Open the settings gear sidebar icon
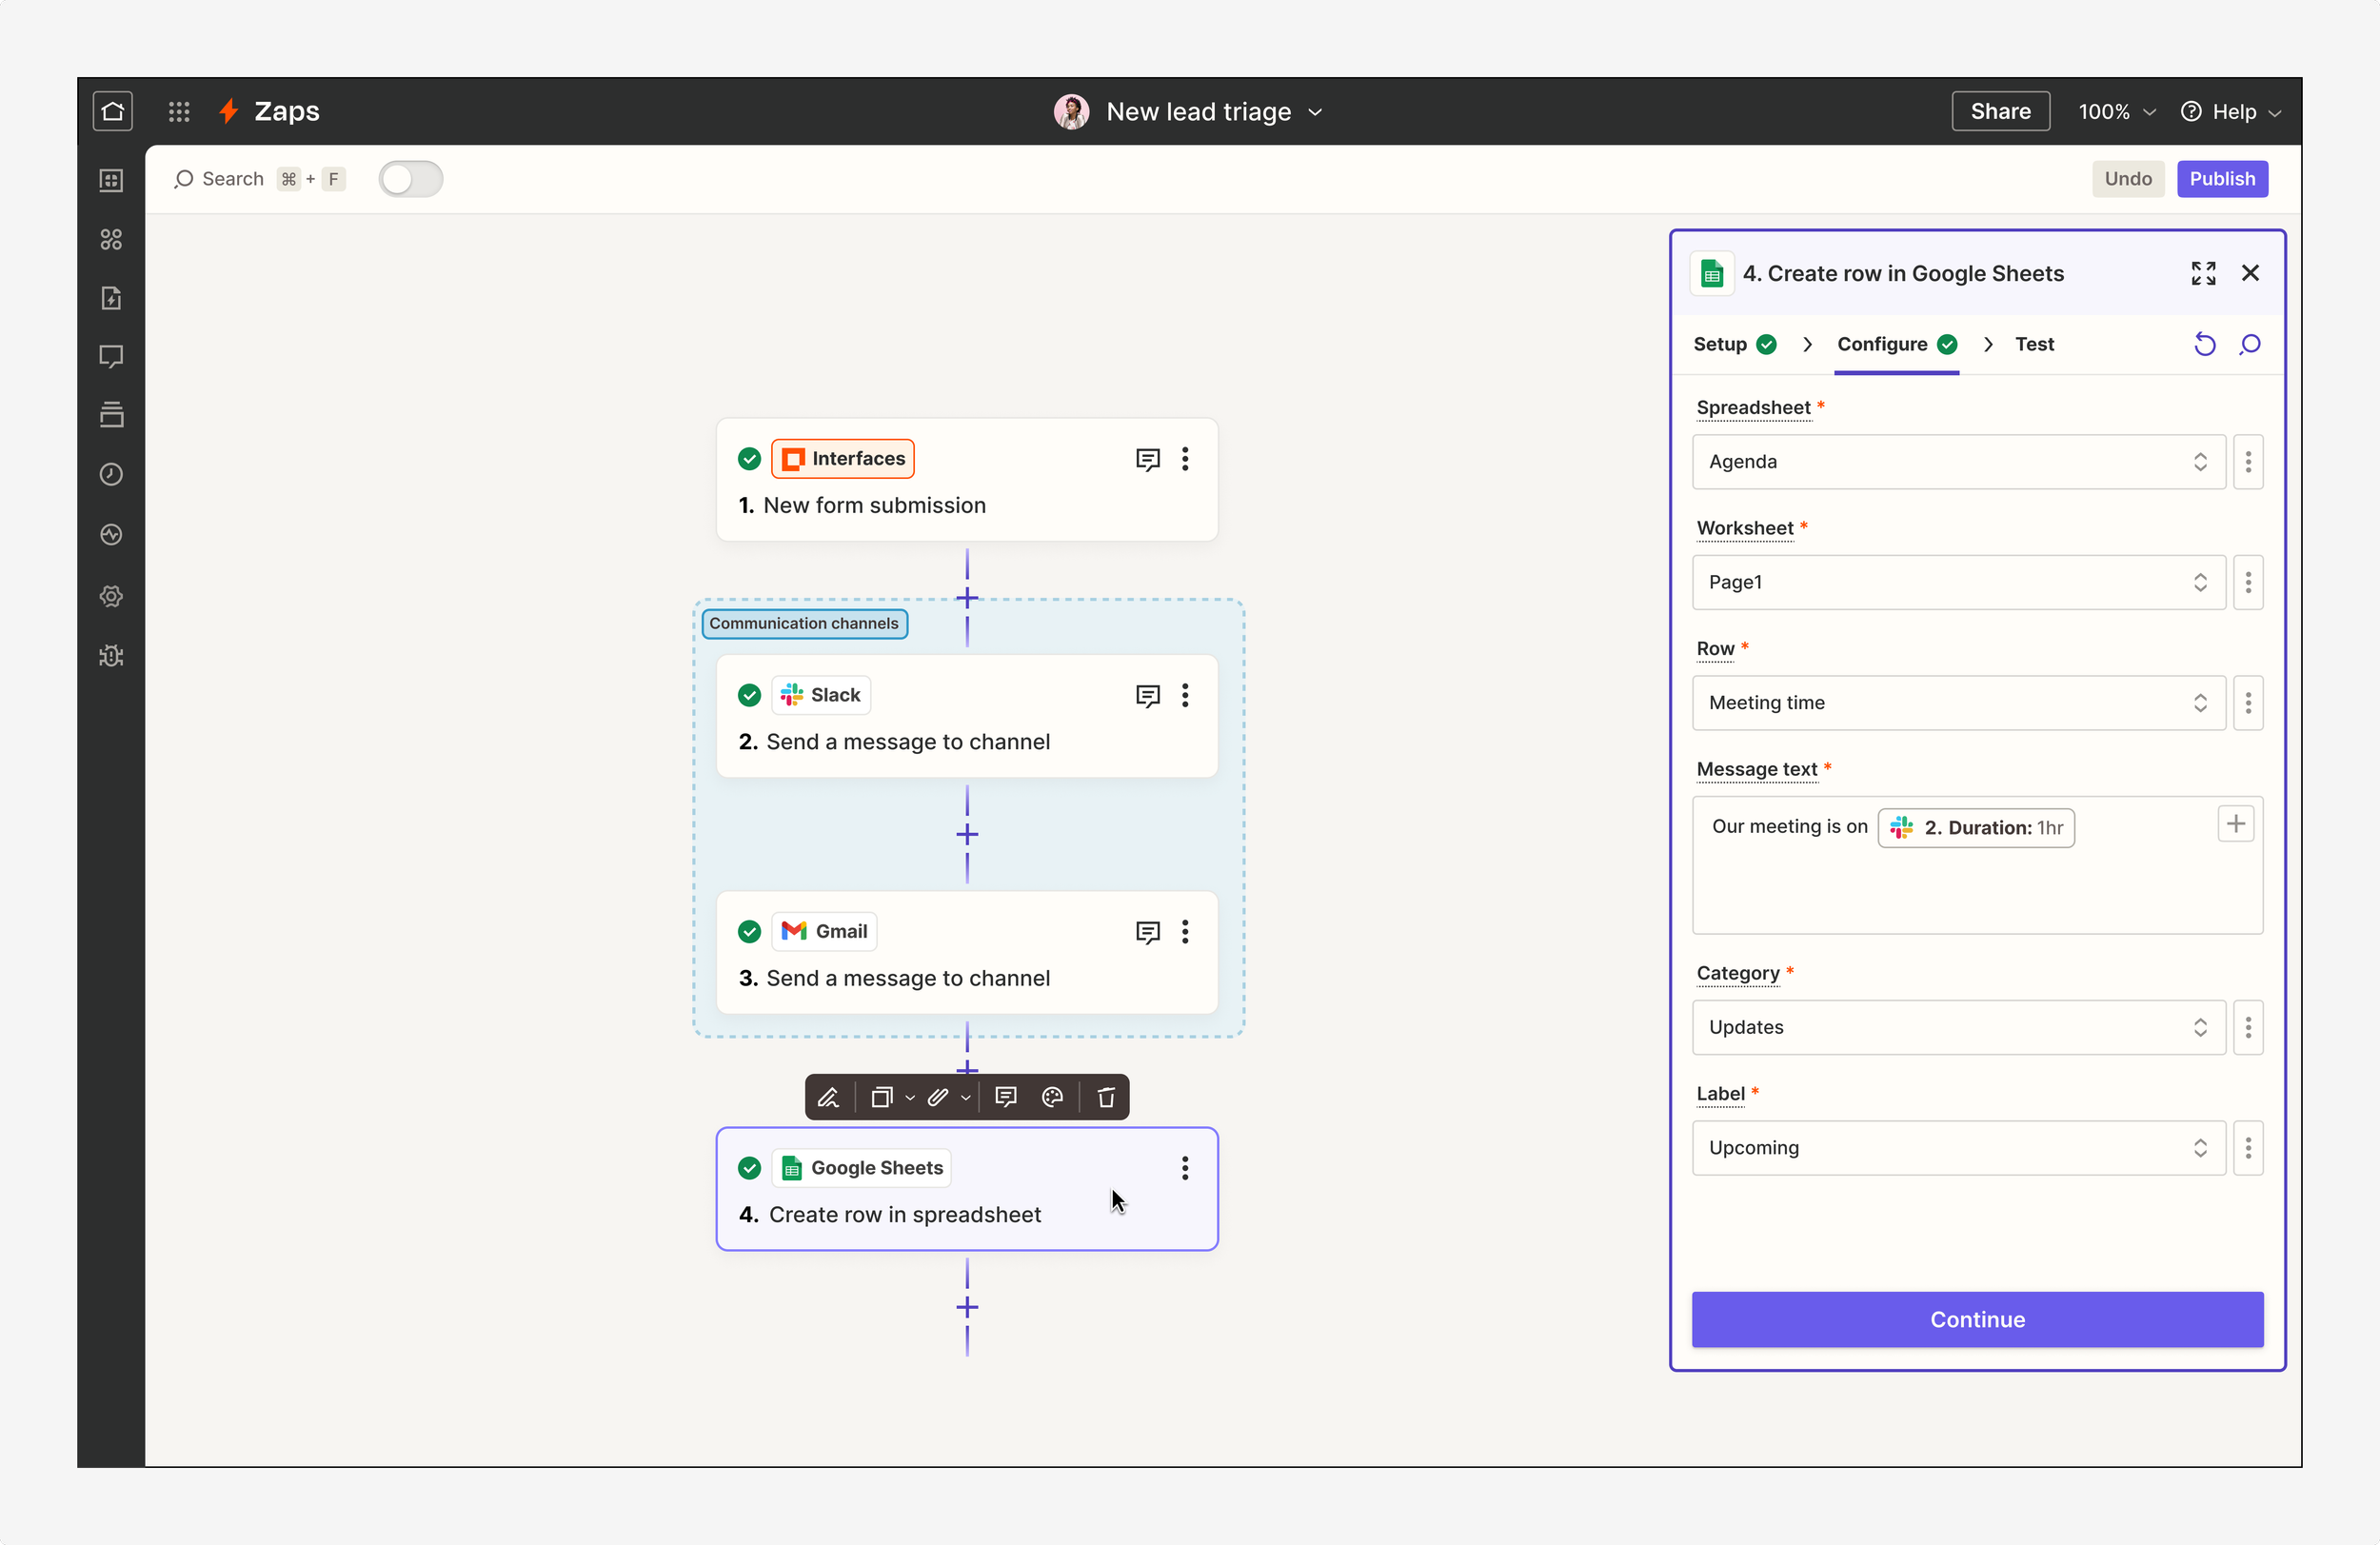The image size is (2380, 1545). click(x=111, y=596)
